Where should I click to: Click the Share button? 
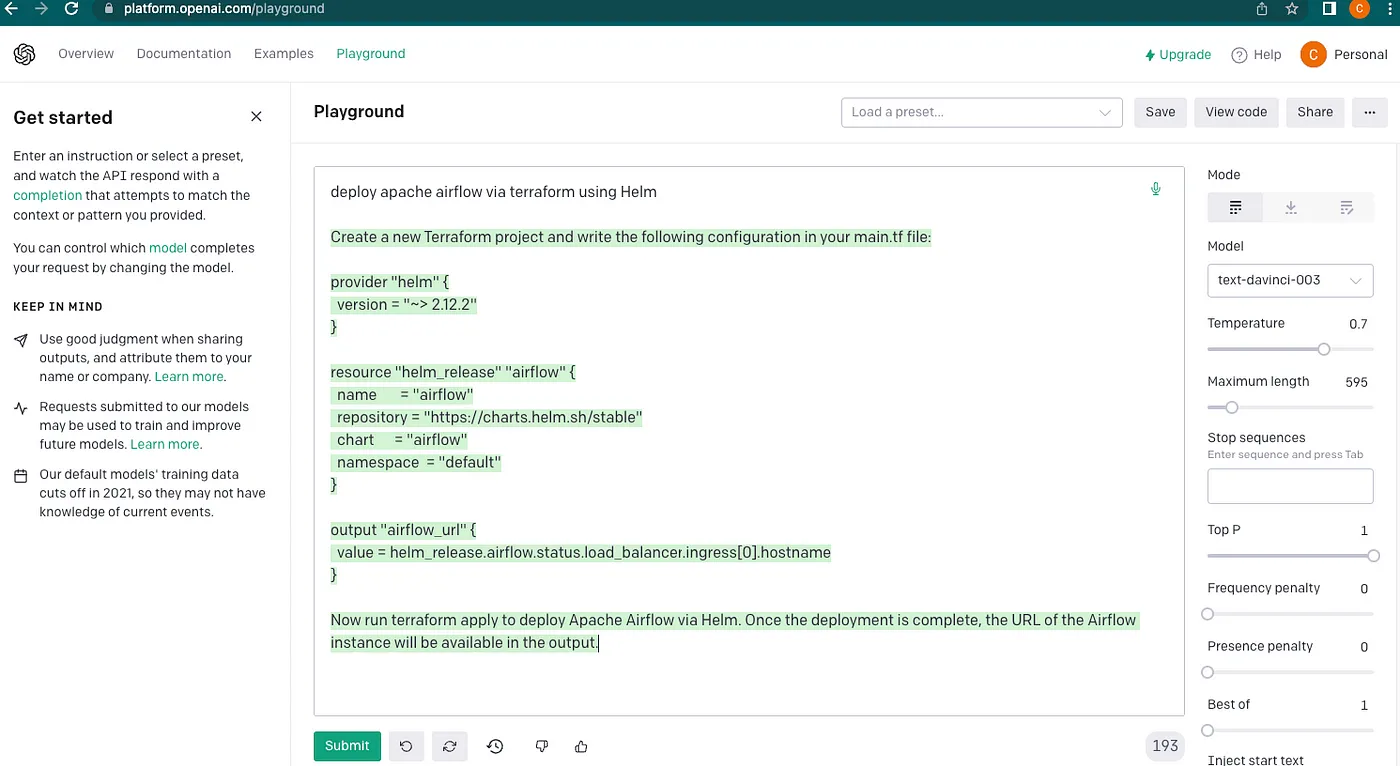(1315, 112)
